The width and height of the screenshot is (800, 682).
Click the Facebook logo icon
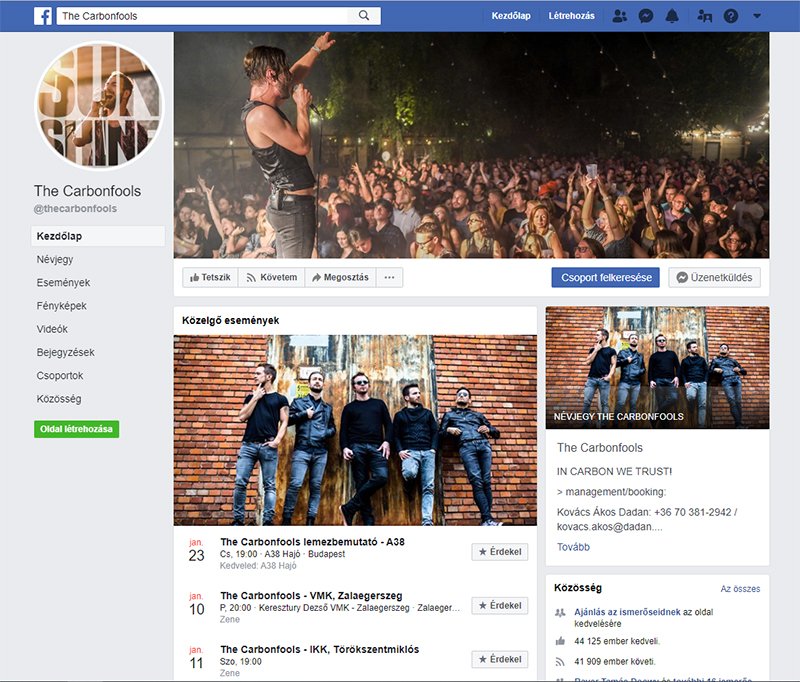tap(43, 16)
